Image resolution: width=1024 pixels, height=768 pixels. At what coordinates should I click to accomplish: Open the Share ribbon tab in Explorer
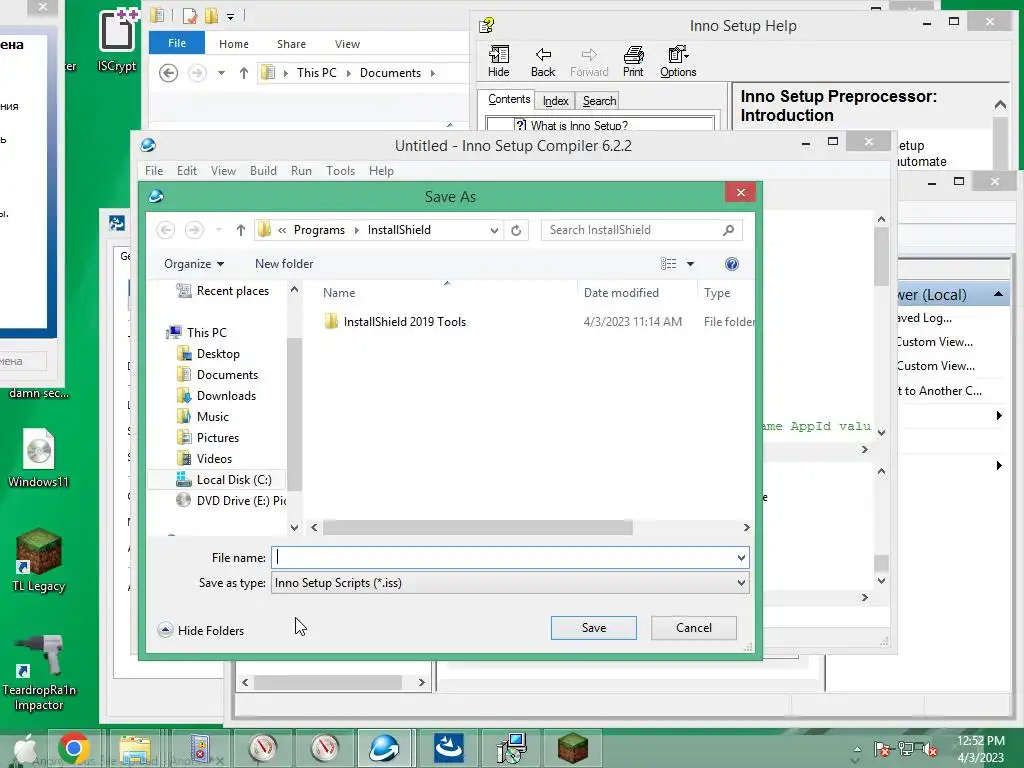pos(291,44)
